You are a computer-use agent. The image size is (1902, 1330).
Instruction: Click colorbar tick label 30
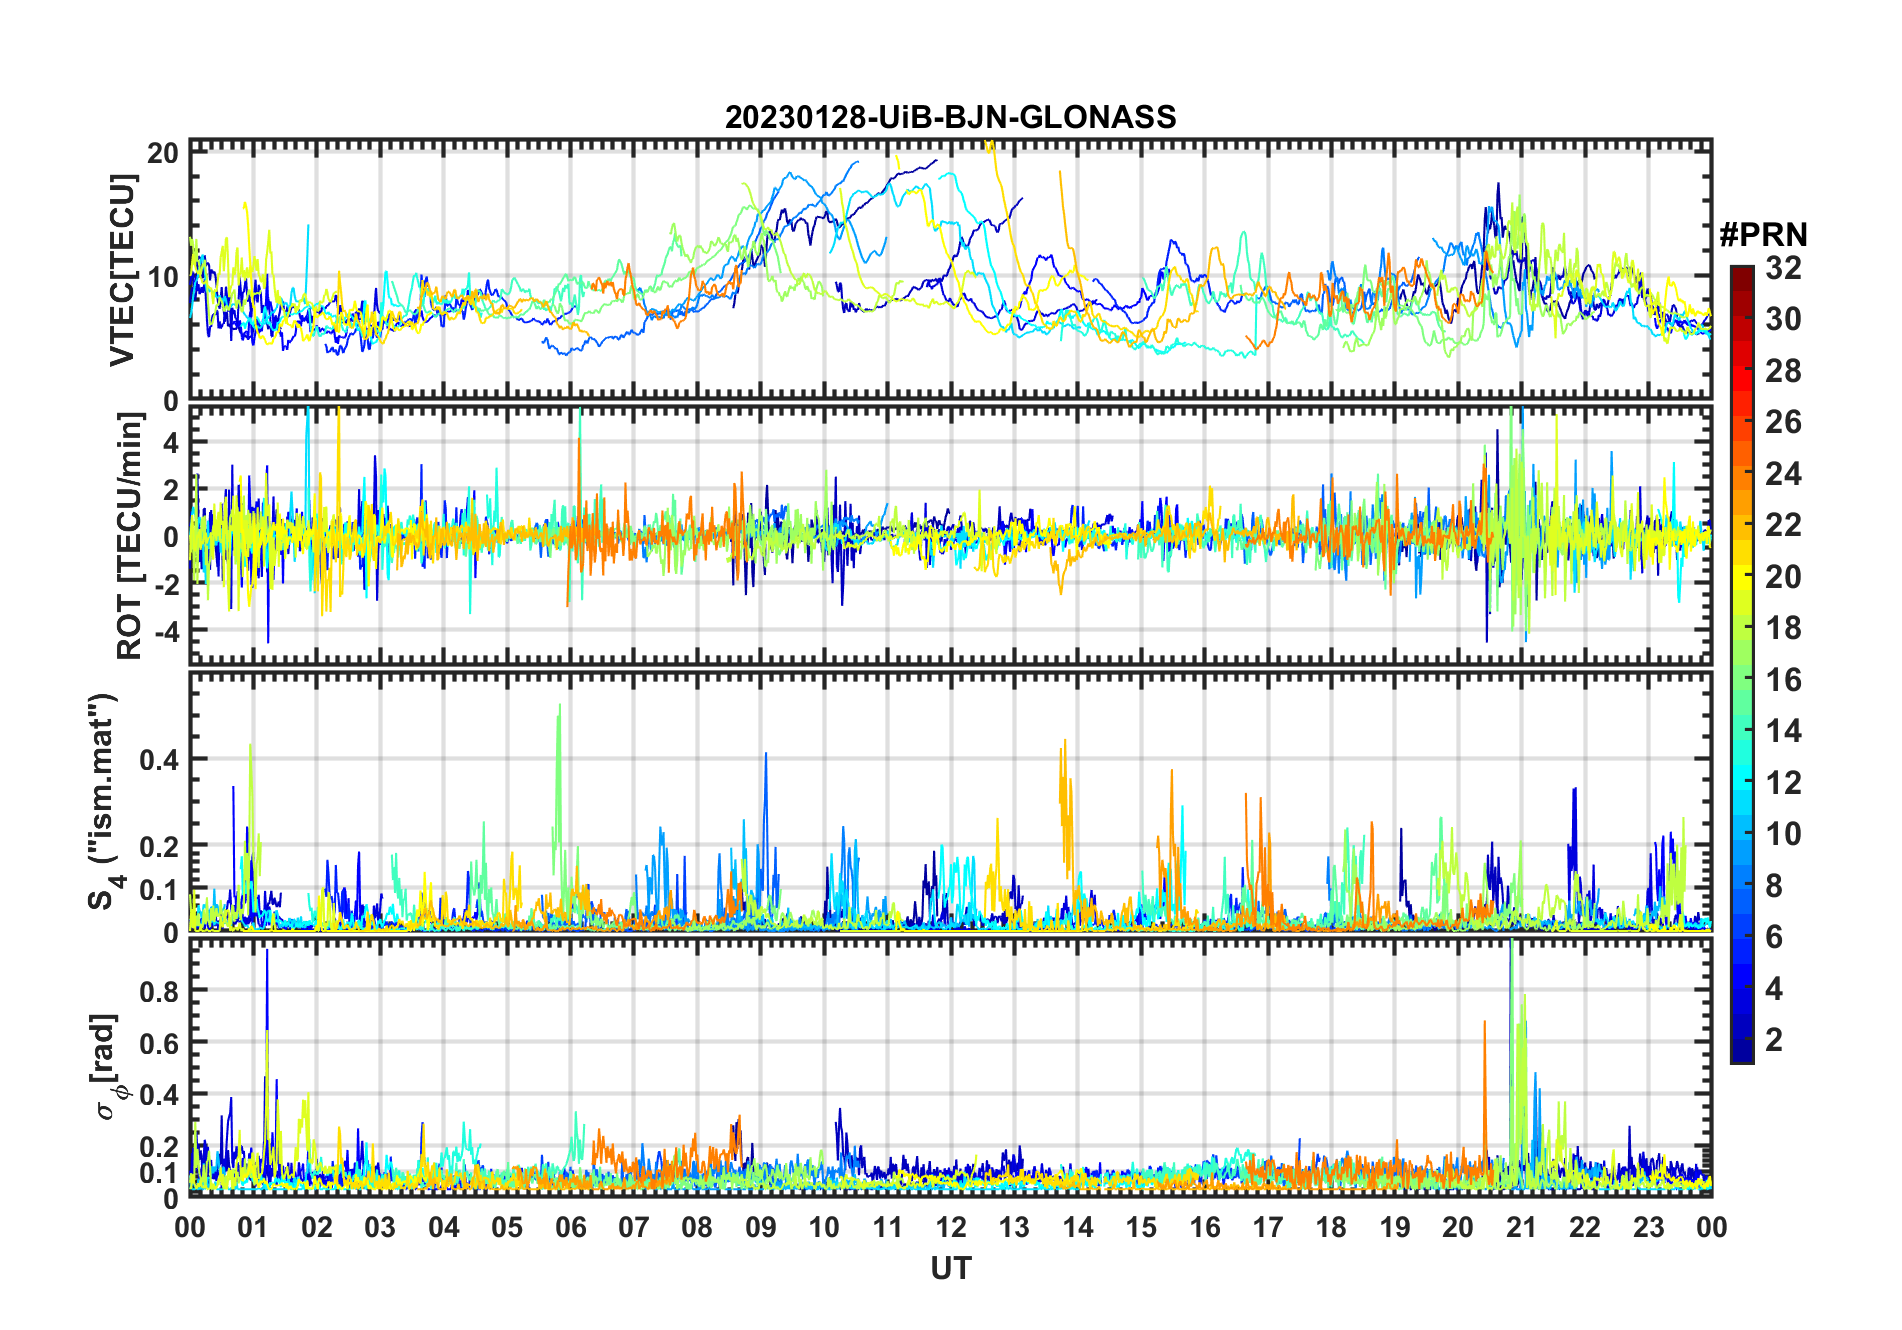(1783, 319)
